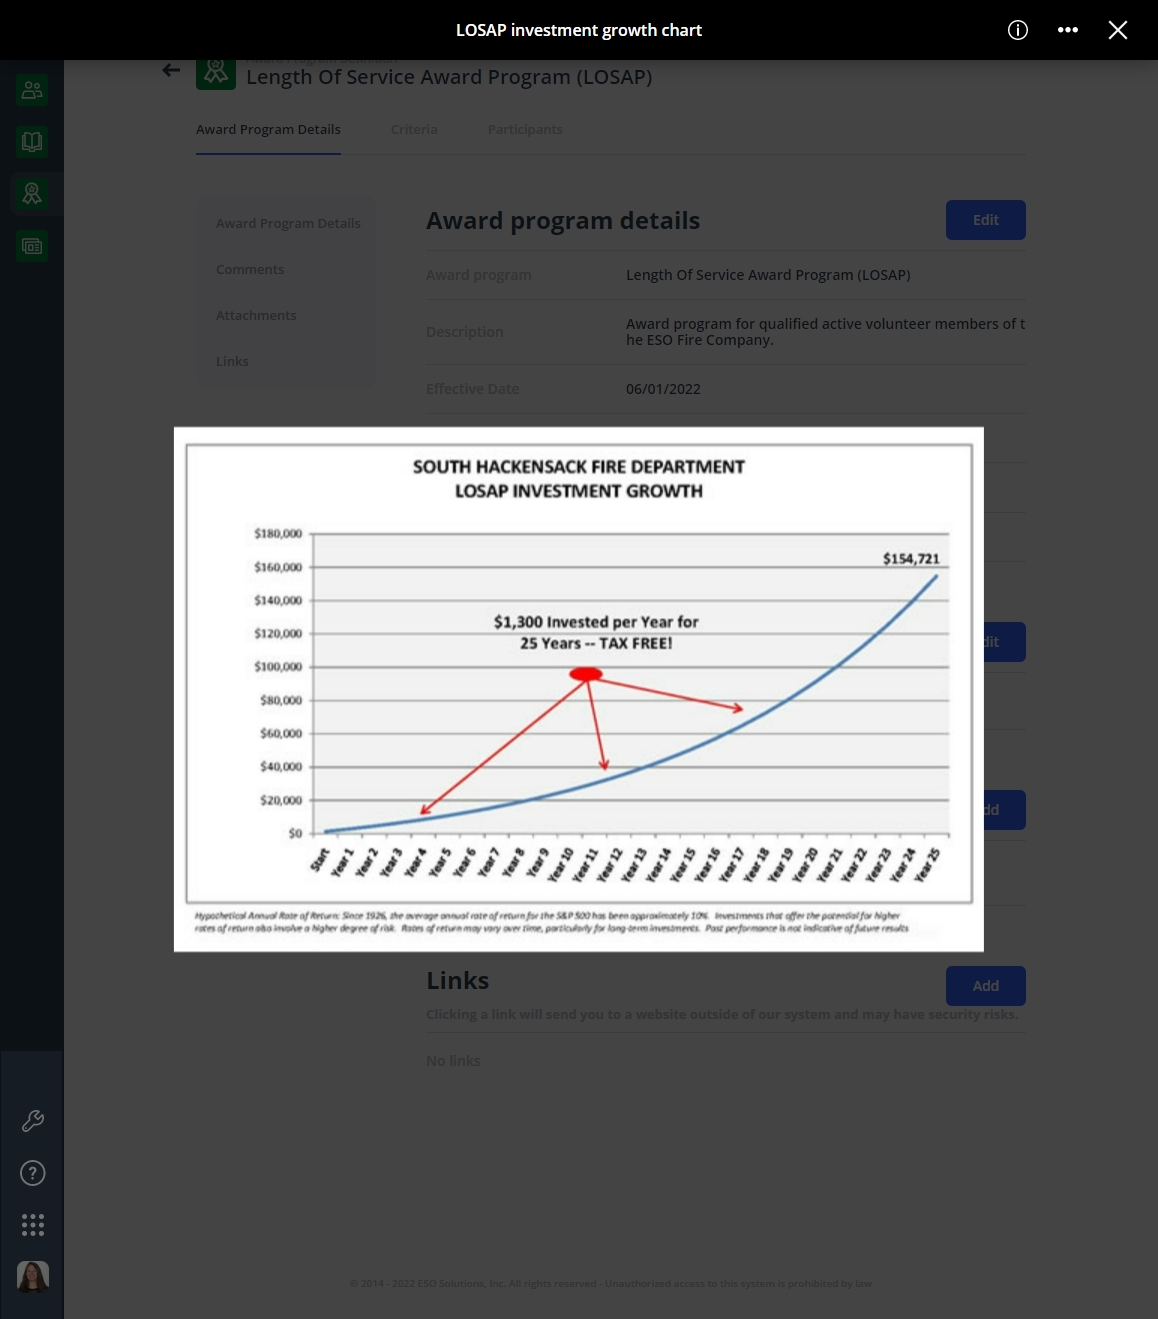Open the more options ellipsis menu
This screenshot has height=1319, width=1158.
(1068, 30)
